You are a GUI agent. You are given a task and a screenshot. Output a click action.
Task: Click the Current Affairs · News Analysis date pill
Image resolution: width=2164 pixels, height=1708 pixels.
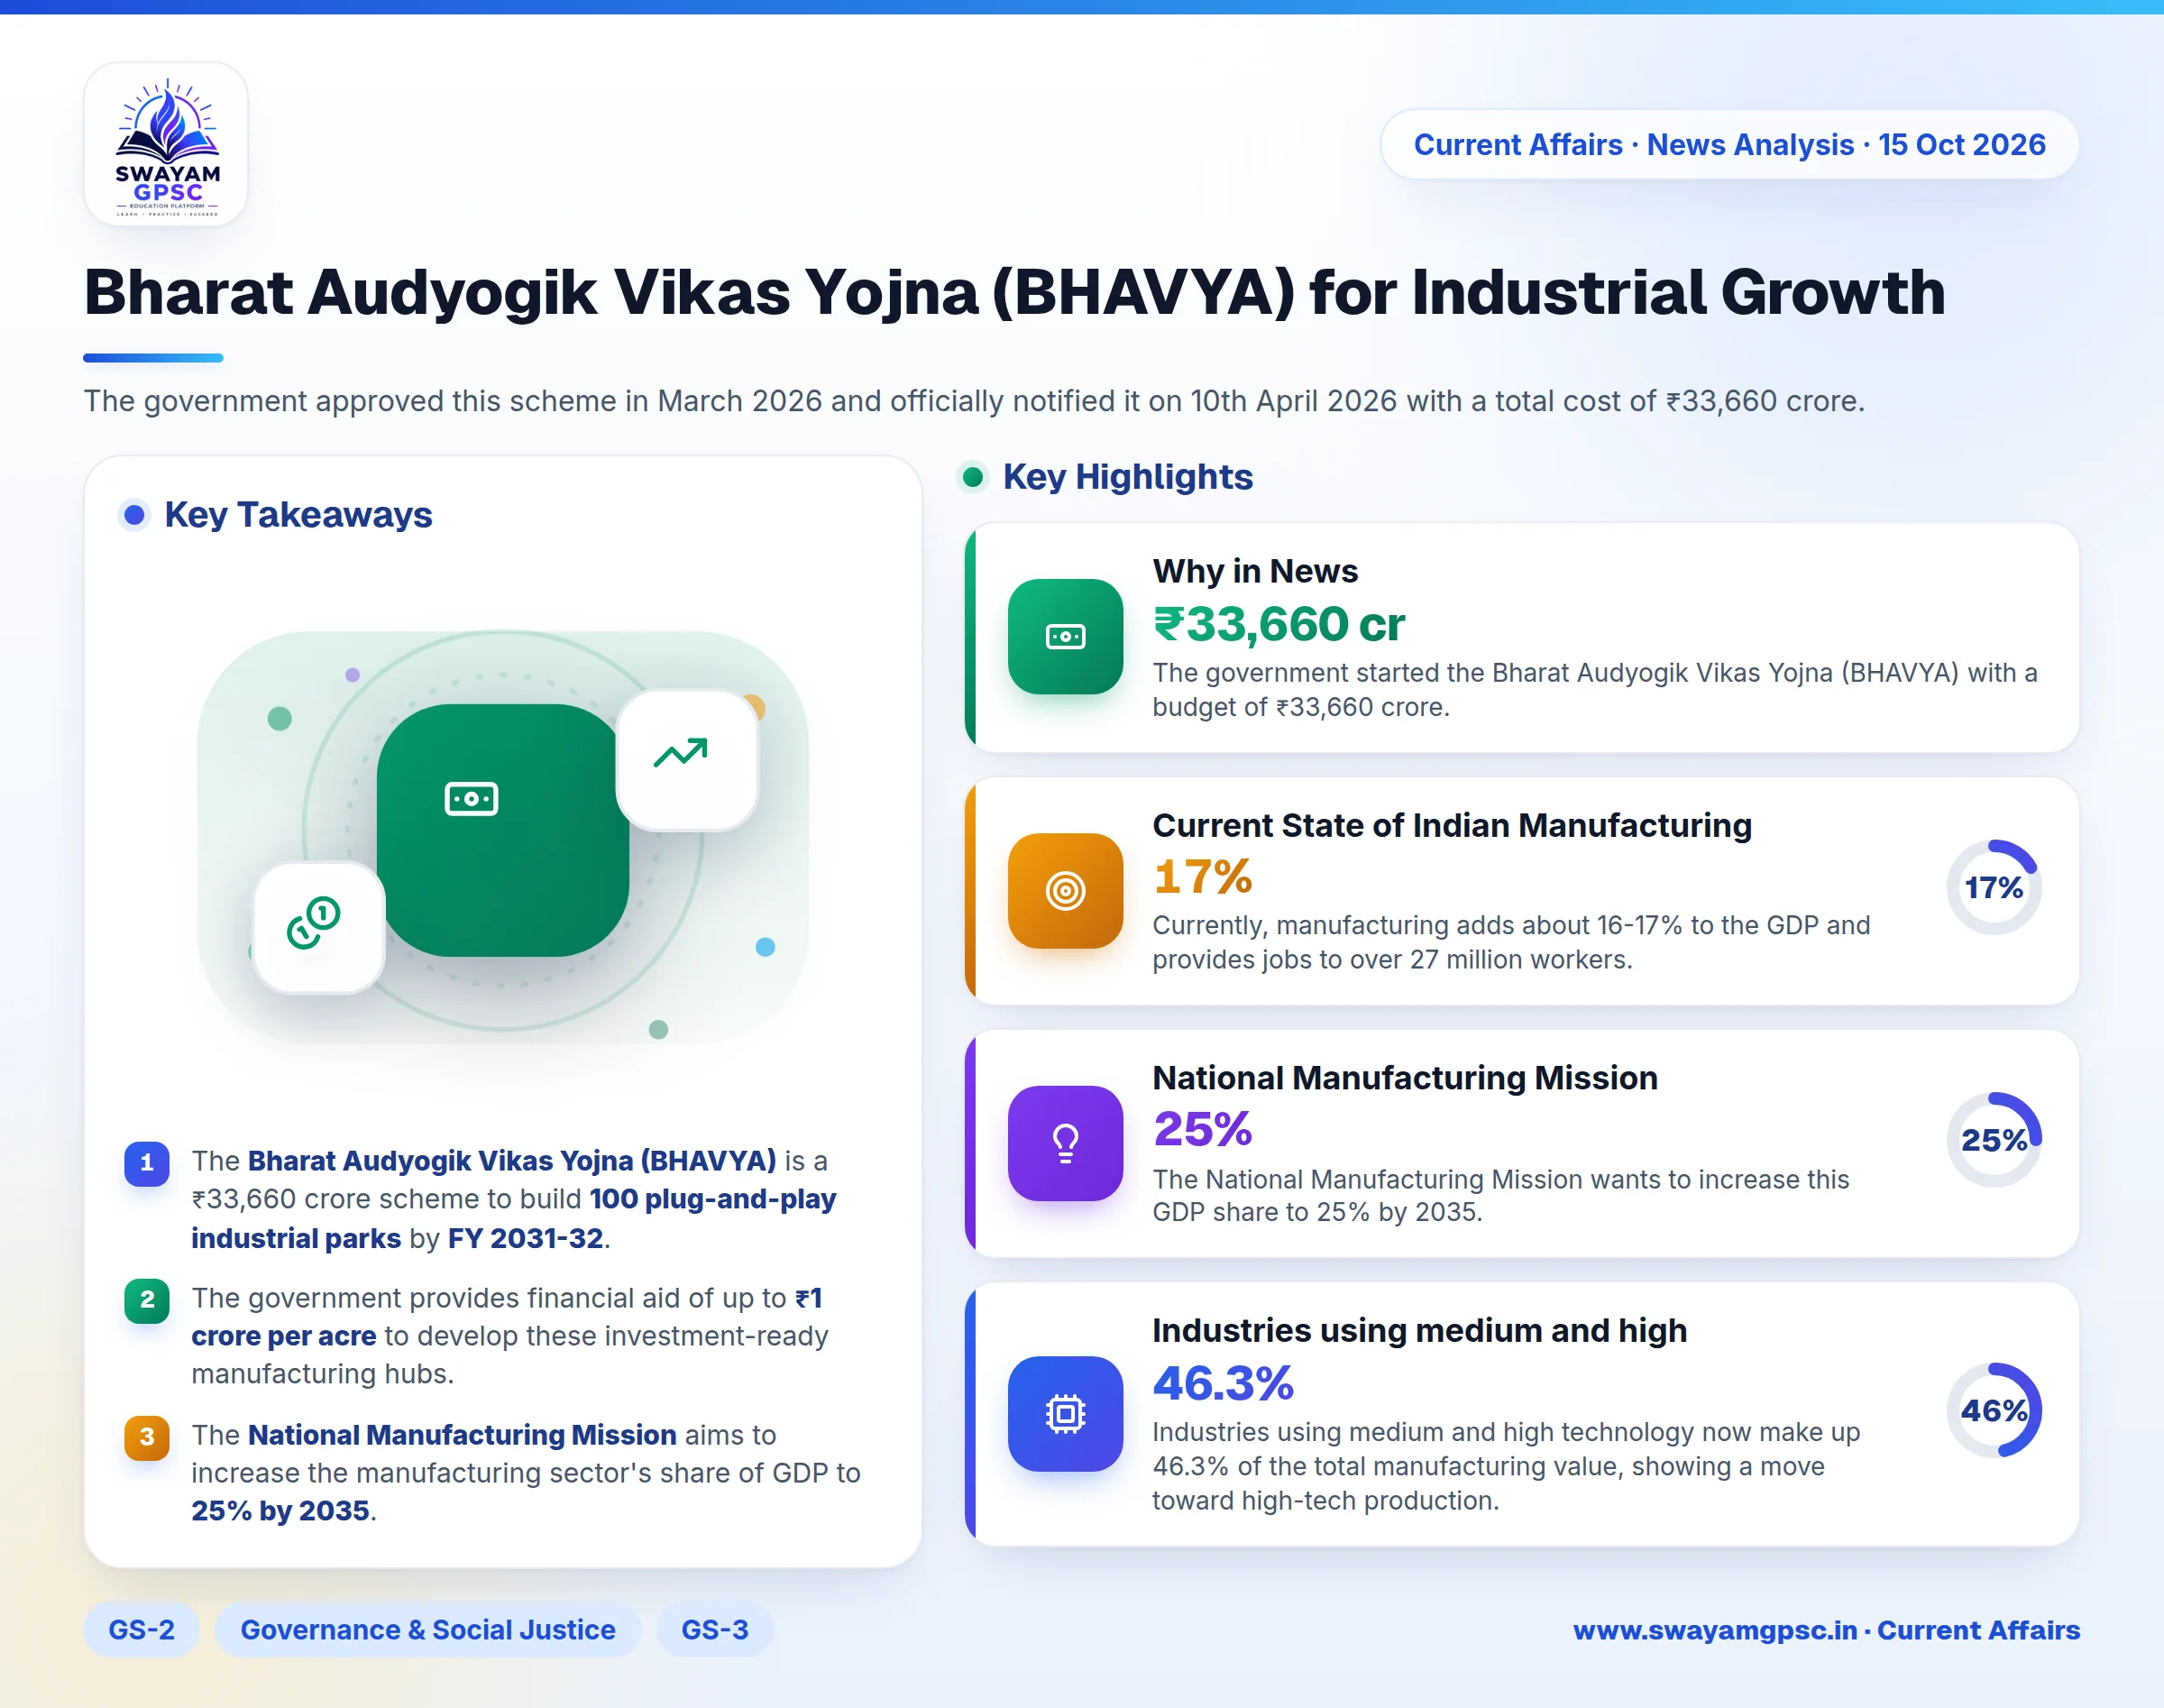point(1729,145)
